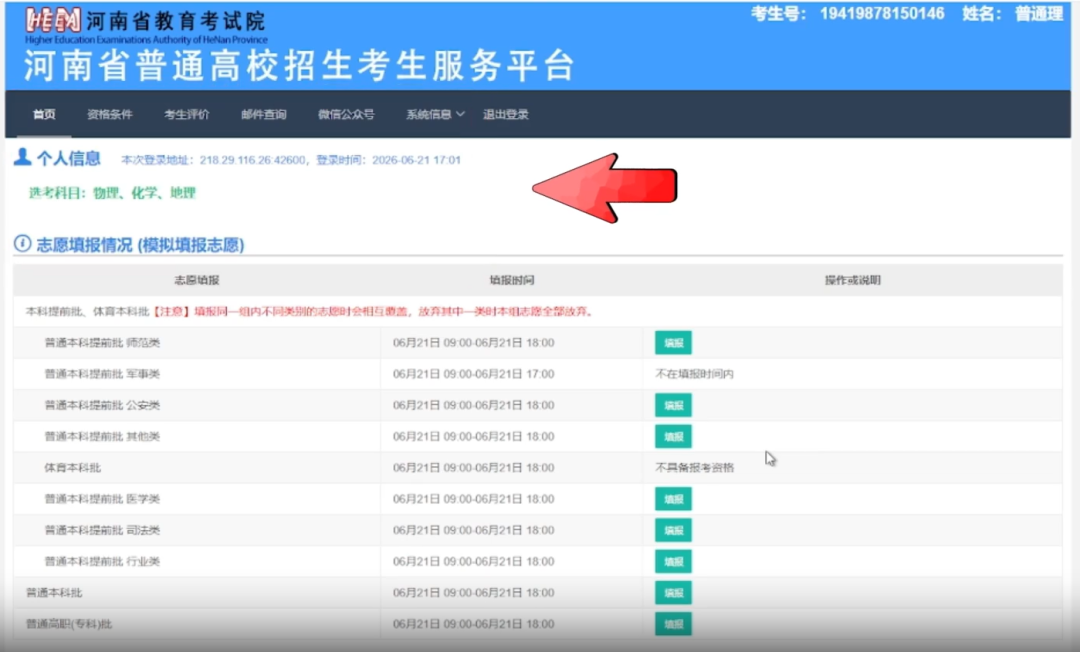Click 填报 in the 普通本科批 row

[x=673, y=593]
